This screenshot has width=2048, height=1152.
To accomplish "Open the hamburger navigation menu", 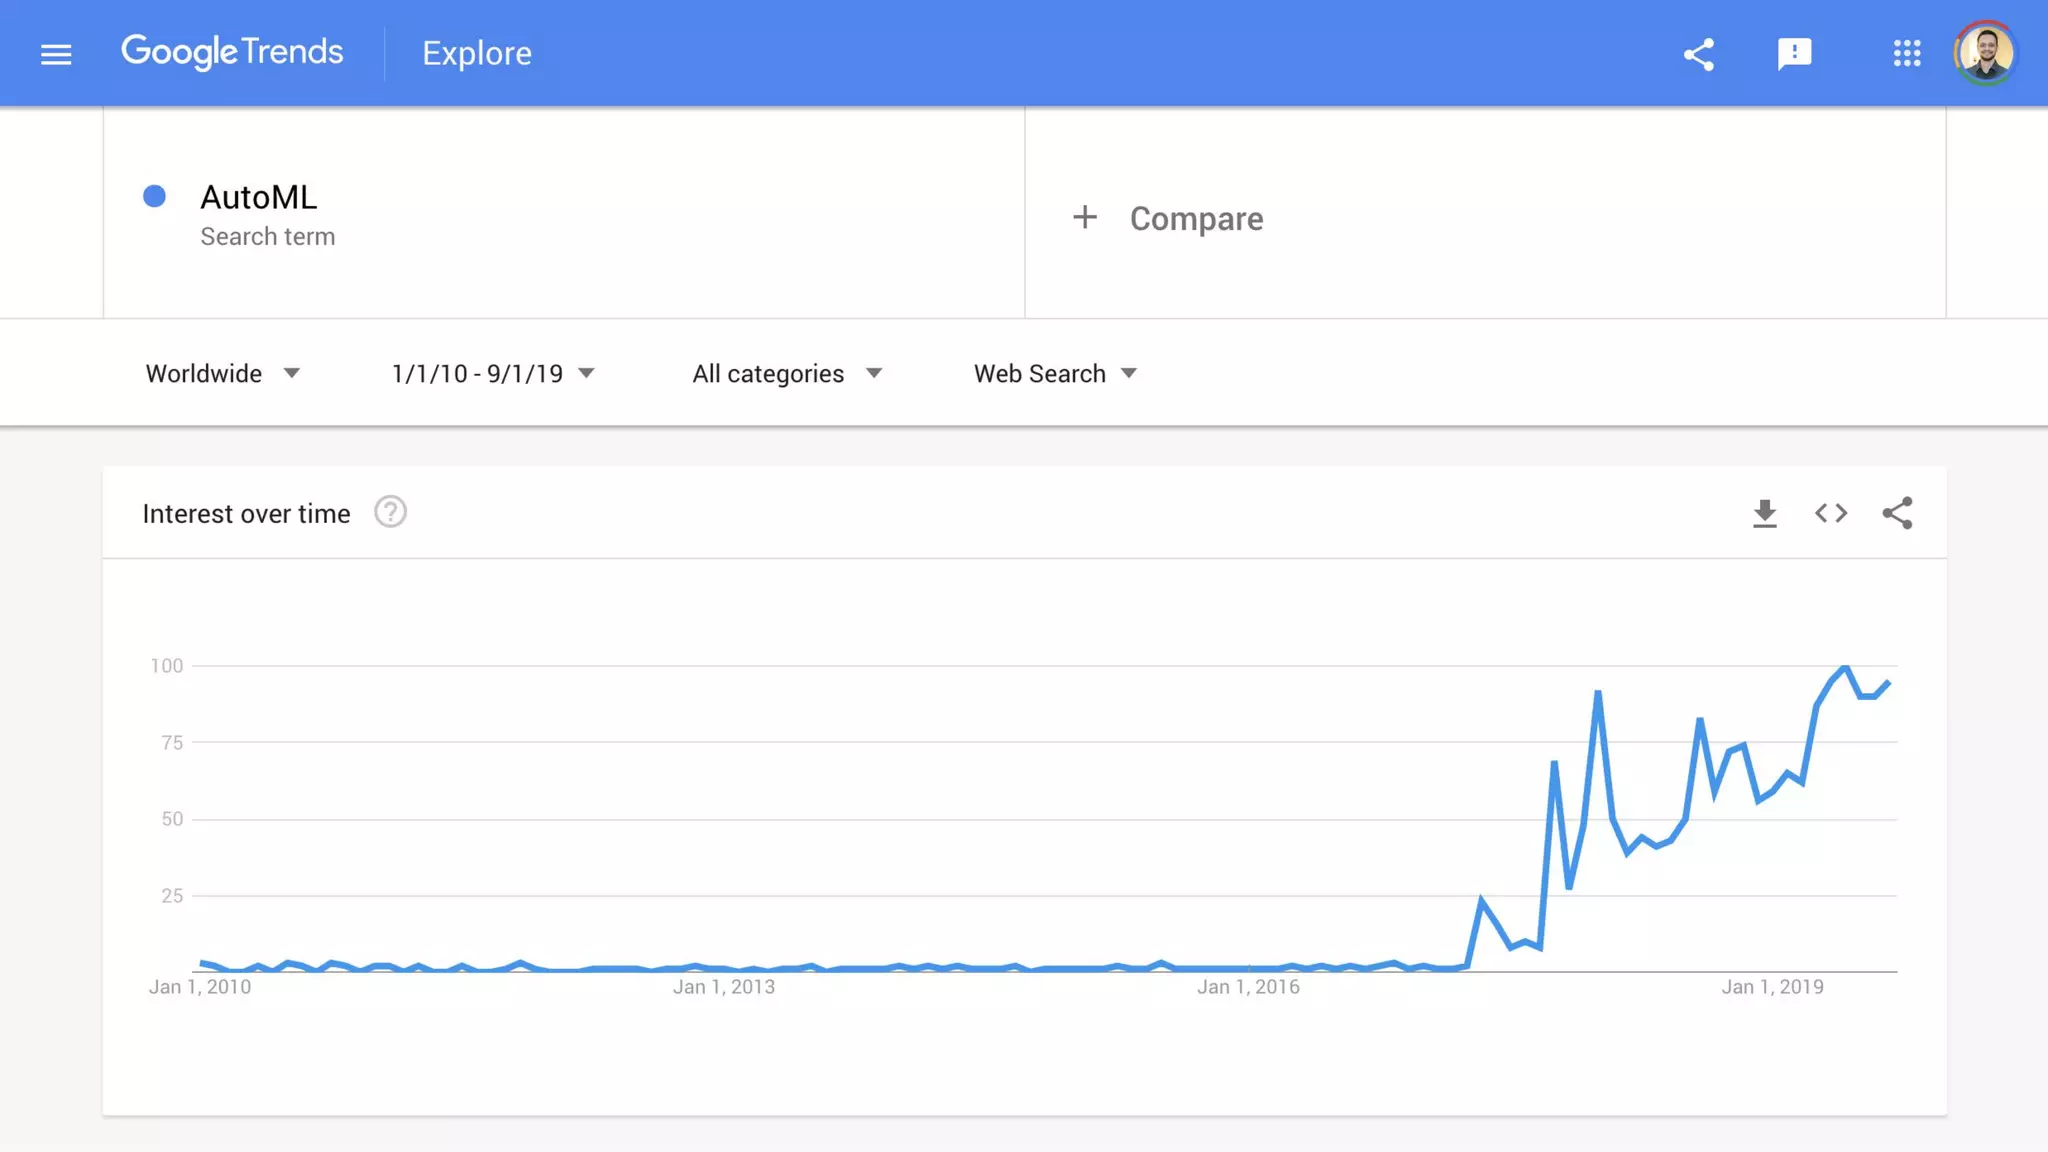I will pos(56,54).
